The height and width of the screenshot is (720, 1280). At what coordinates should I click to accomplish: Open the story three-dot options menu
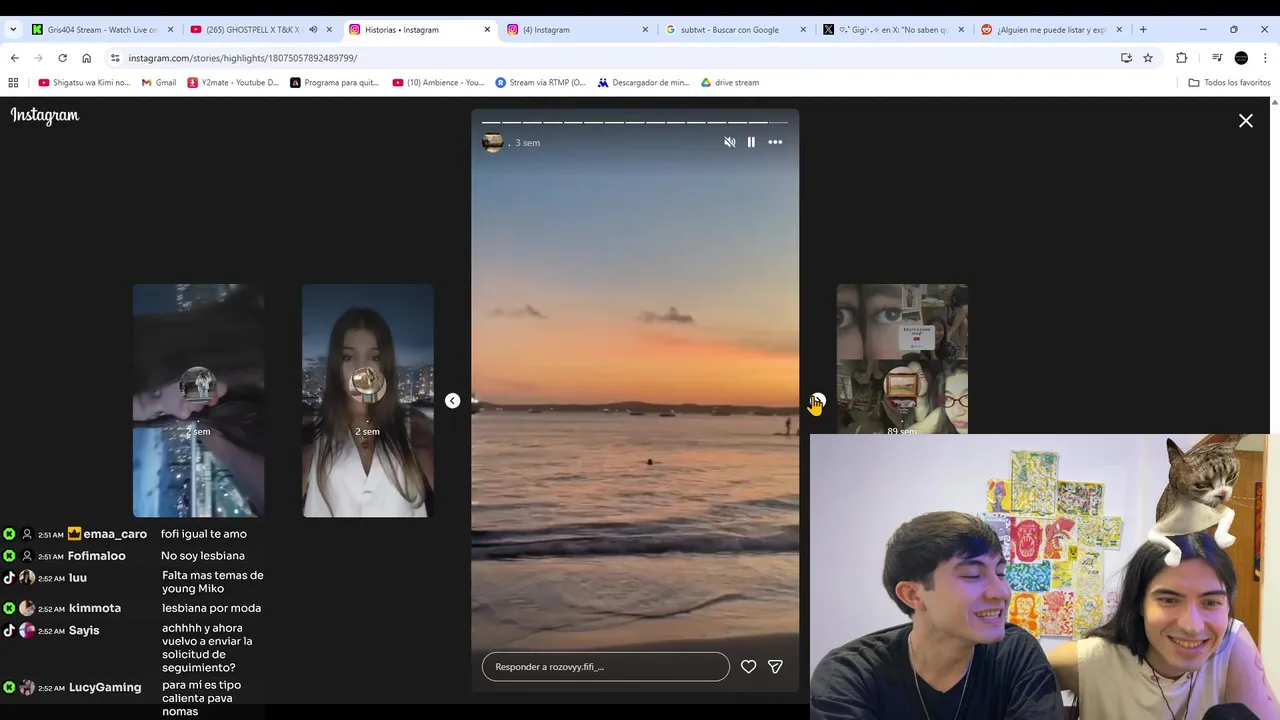[x=775, y=142]
